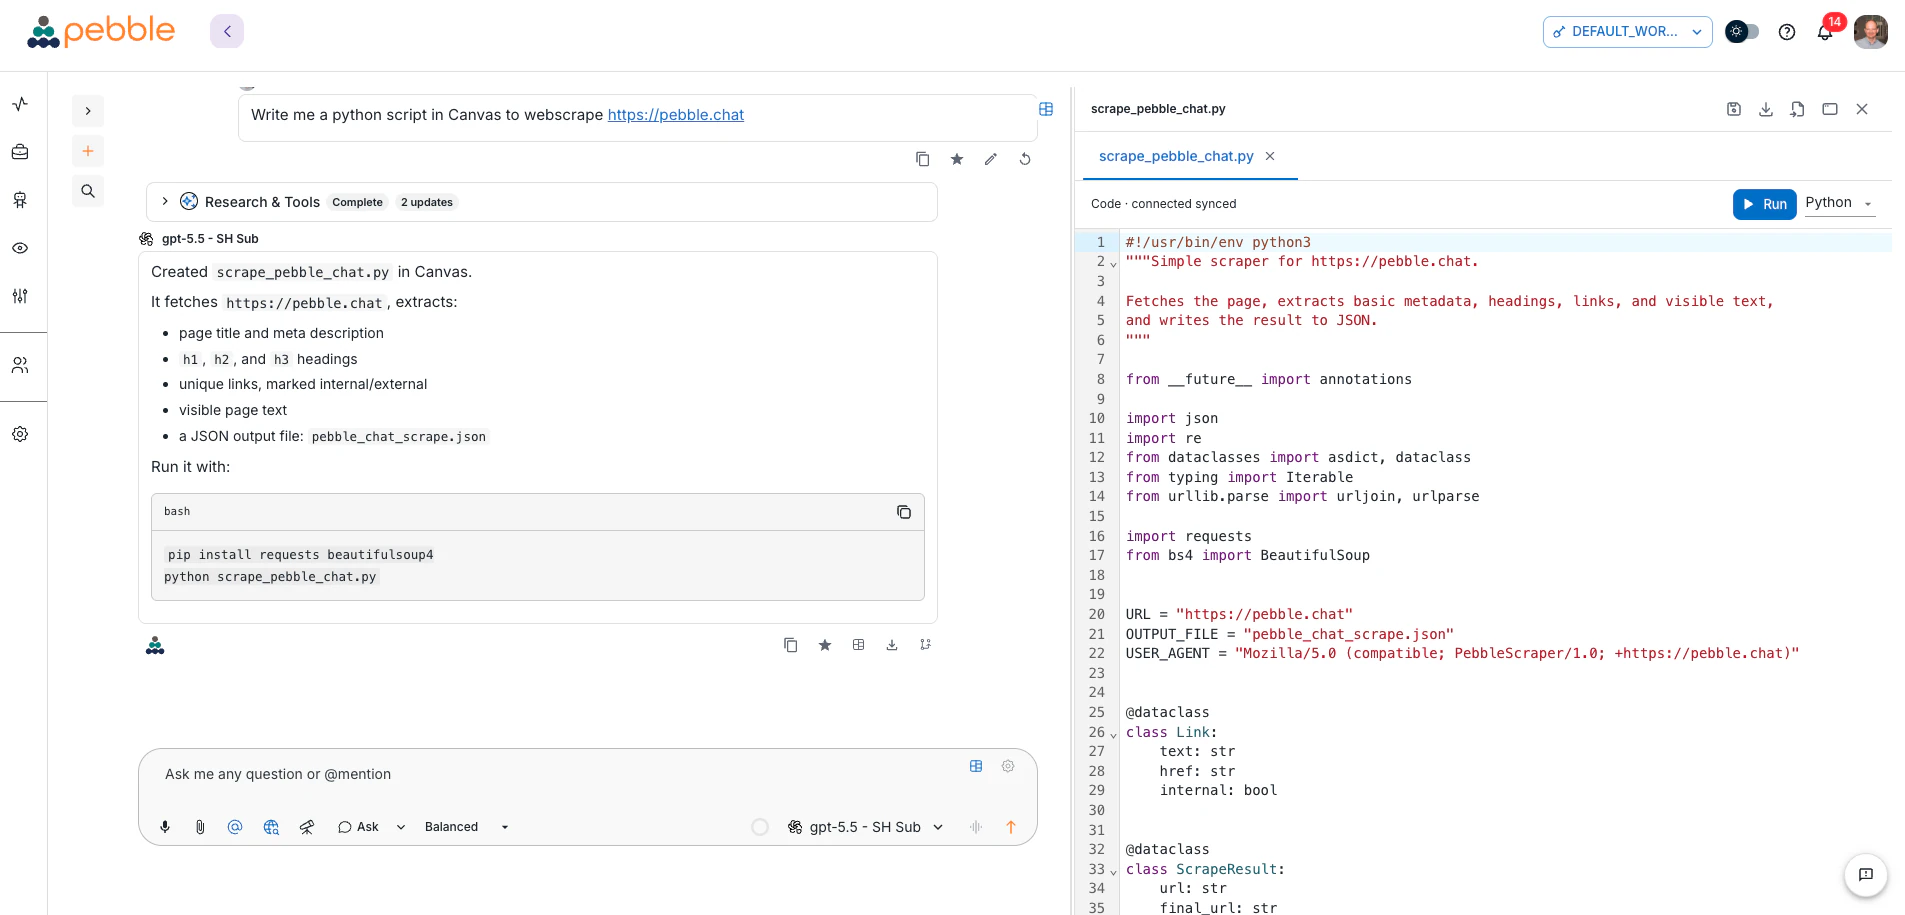
Task: Star the user prompt message
Action: click(957, 159)
